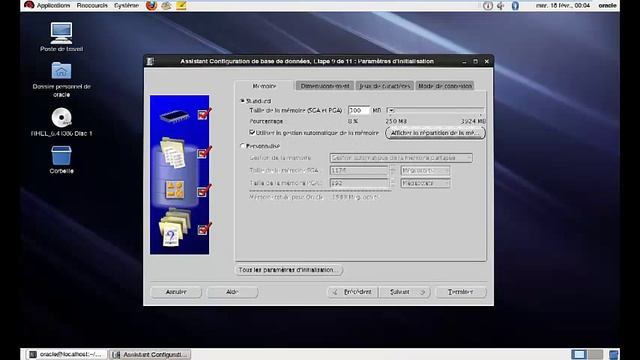
Task: Open Raccourcis menu
Action: 92,5
